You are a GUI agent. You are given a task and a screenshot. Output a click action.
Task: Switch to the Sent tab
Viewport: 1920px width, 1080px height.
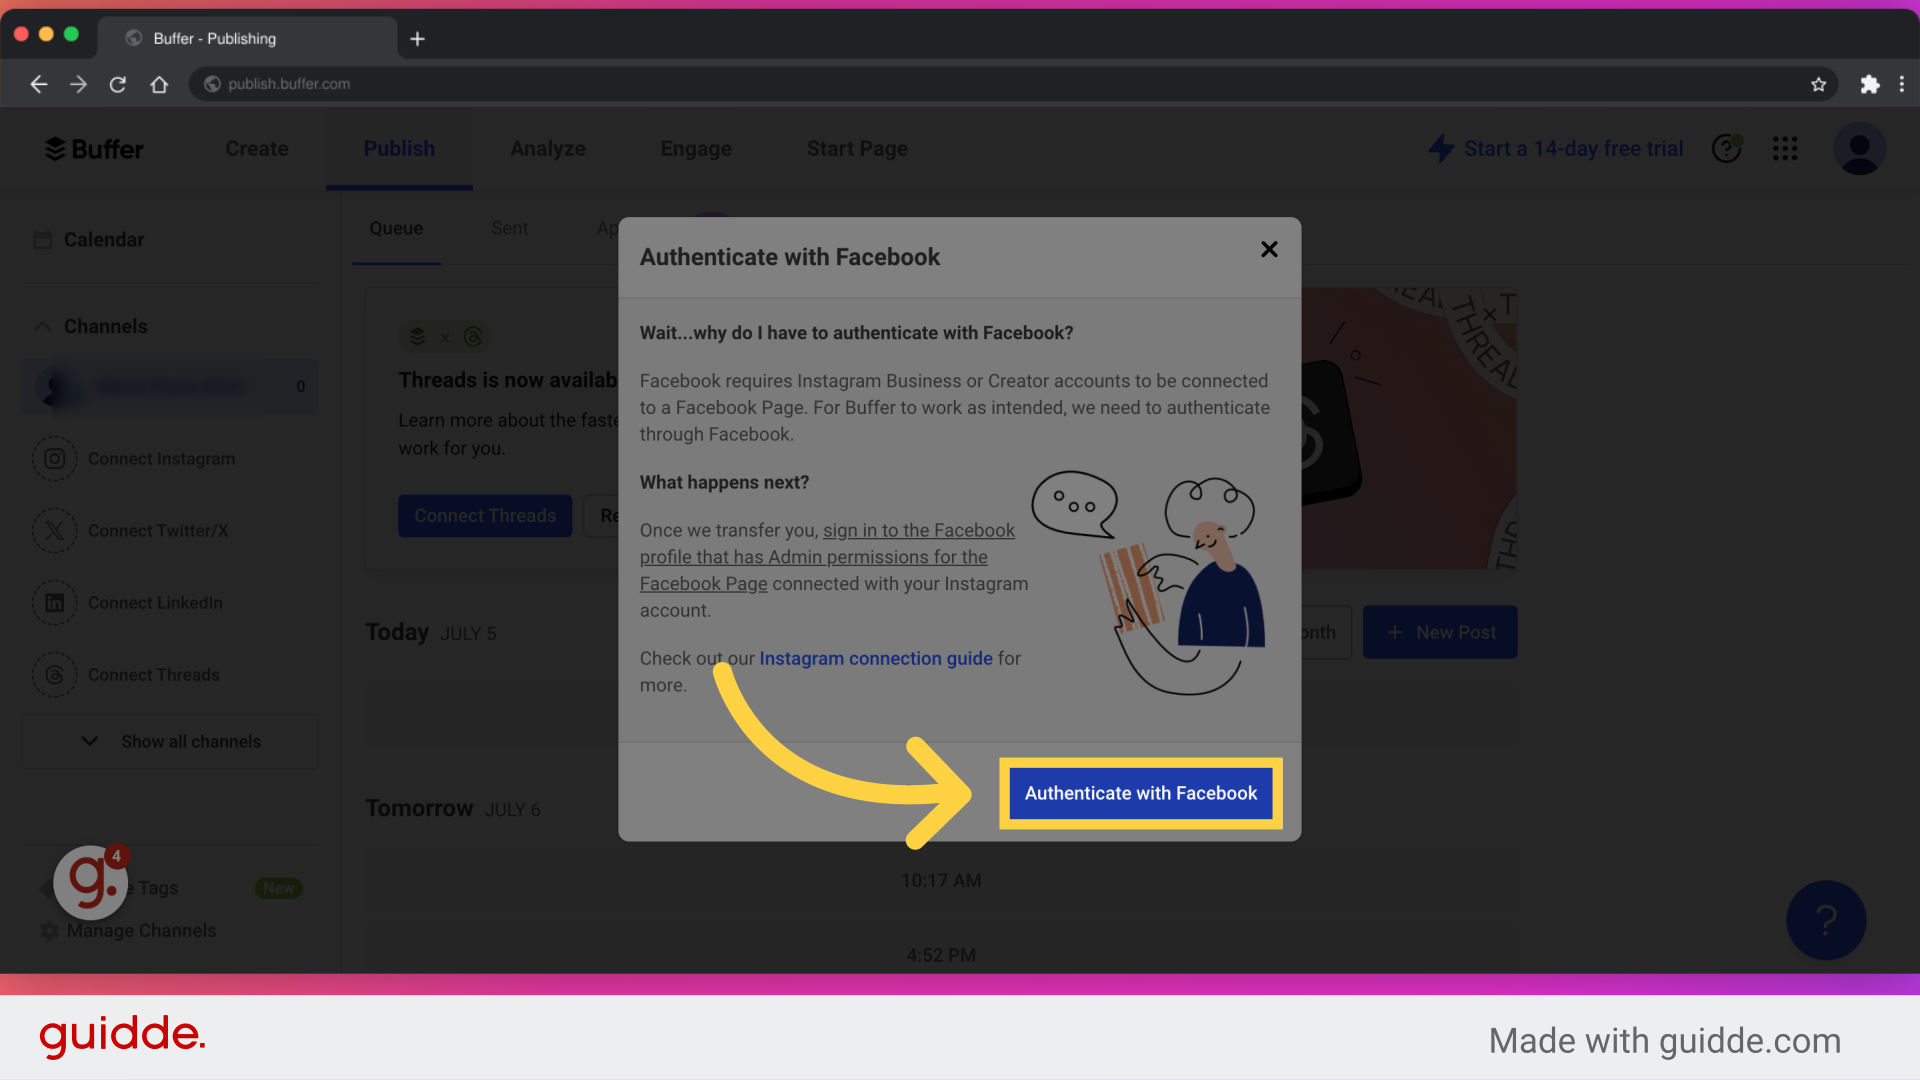point(510,228)
